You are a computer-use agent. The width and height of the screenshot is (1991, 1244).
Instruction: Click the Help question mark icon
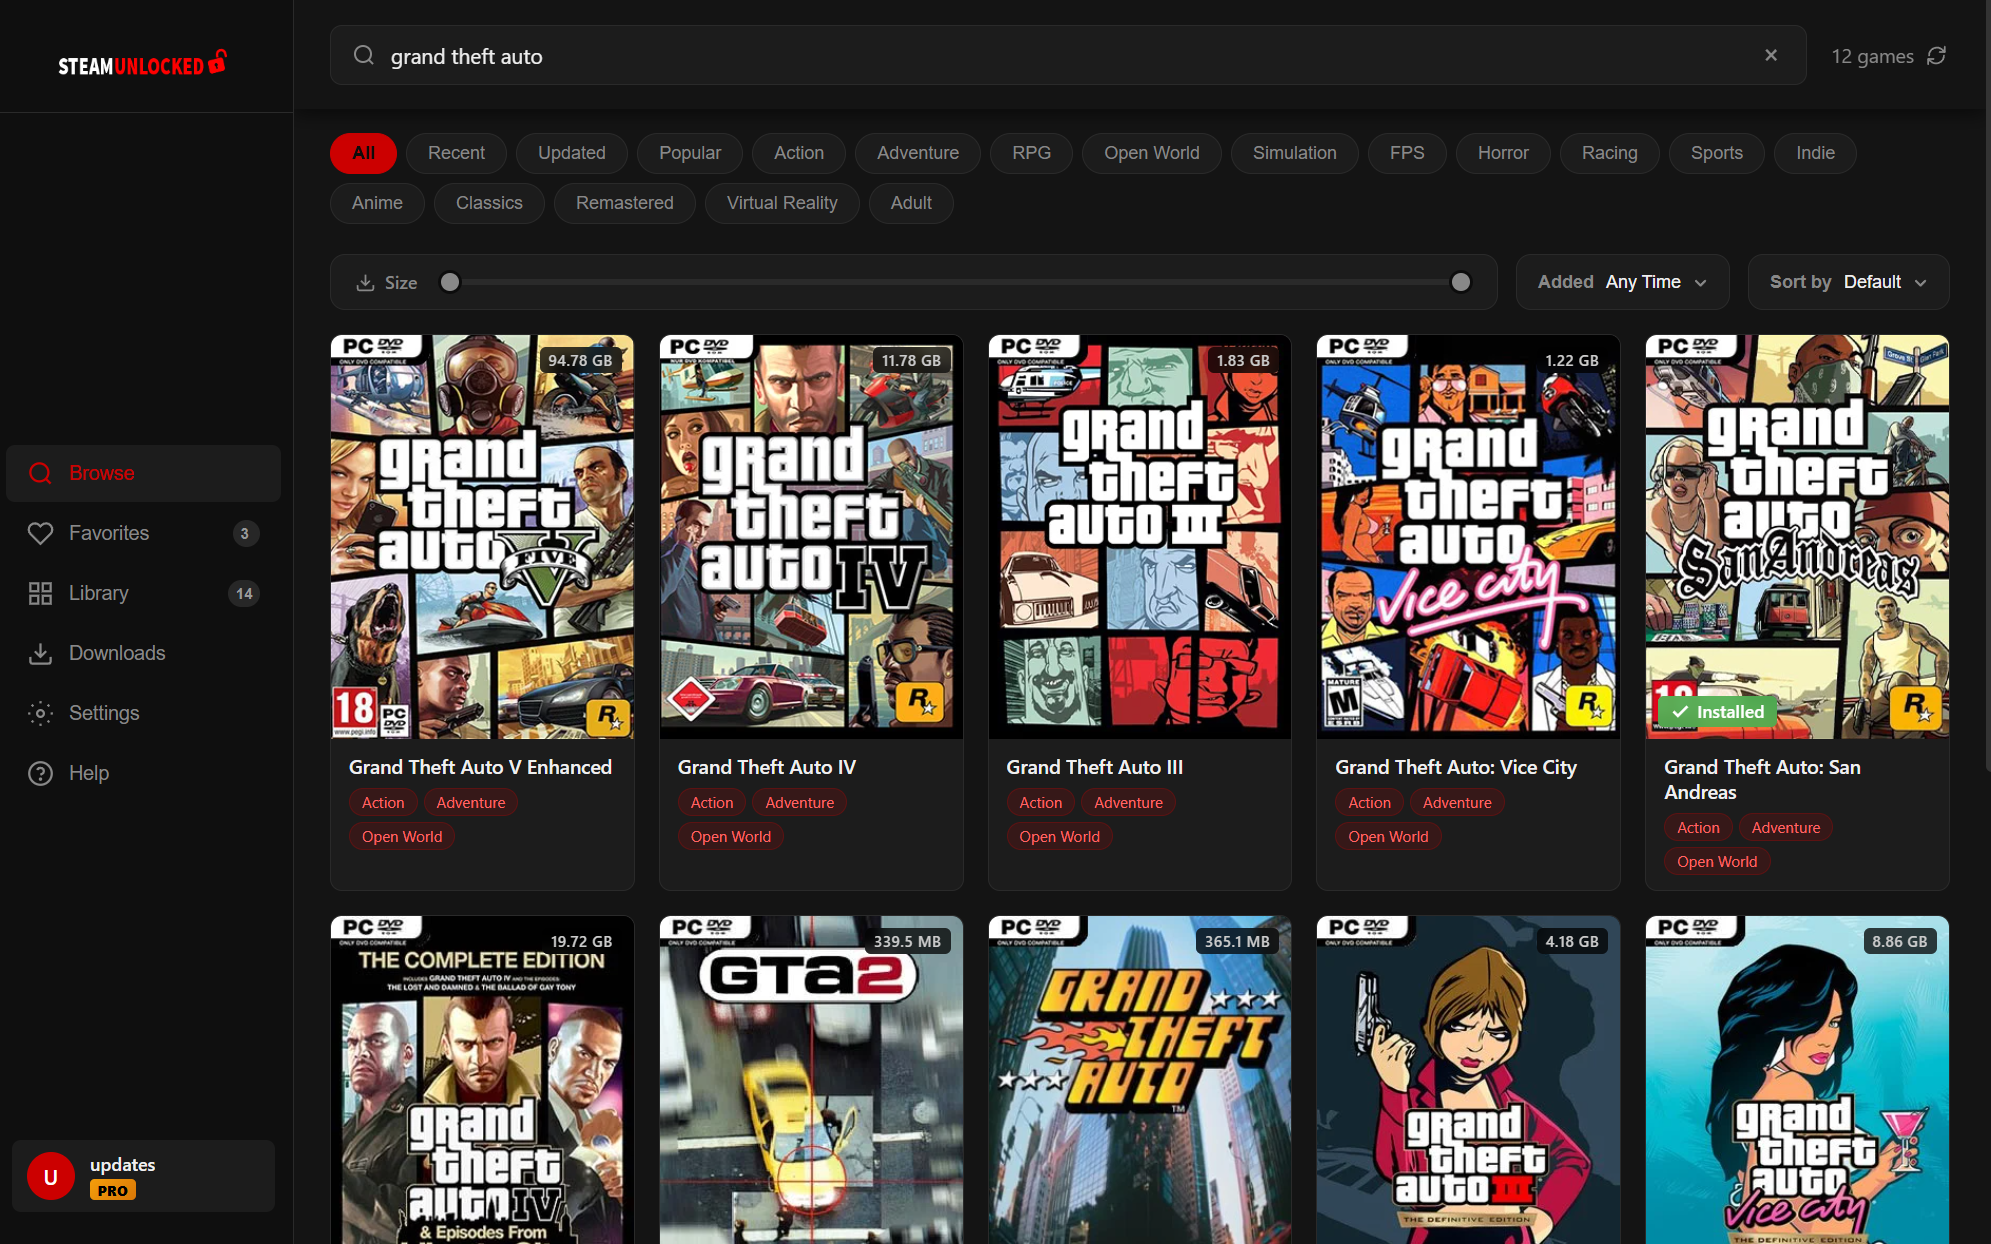coord(40,773)
